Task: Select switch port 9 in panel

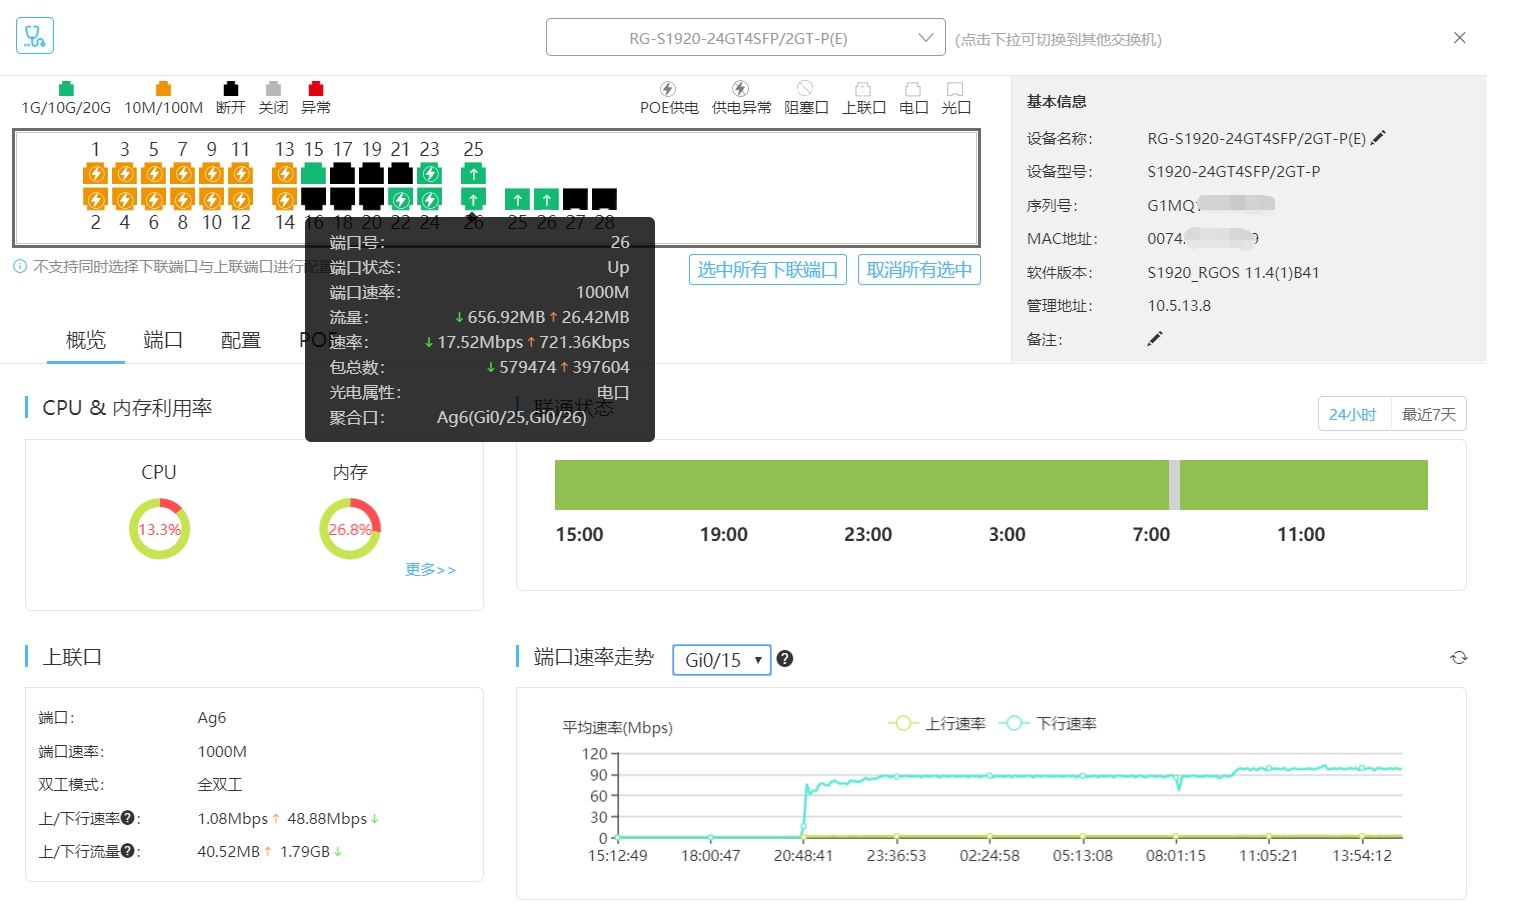Action: pos(211,173)
